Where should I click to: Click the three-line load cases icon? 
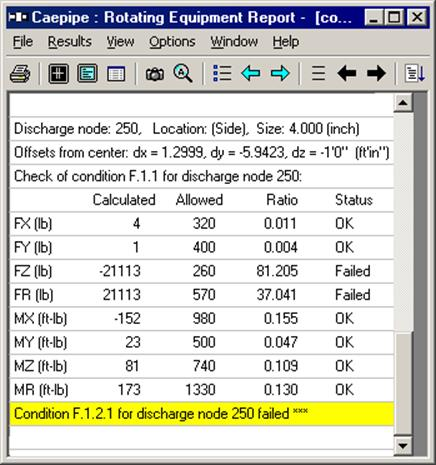pos(318,73)
